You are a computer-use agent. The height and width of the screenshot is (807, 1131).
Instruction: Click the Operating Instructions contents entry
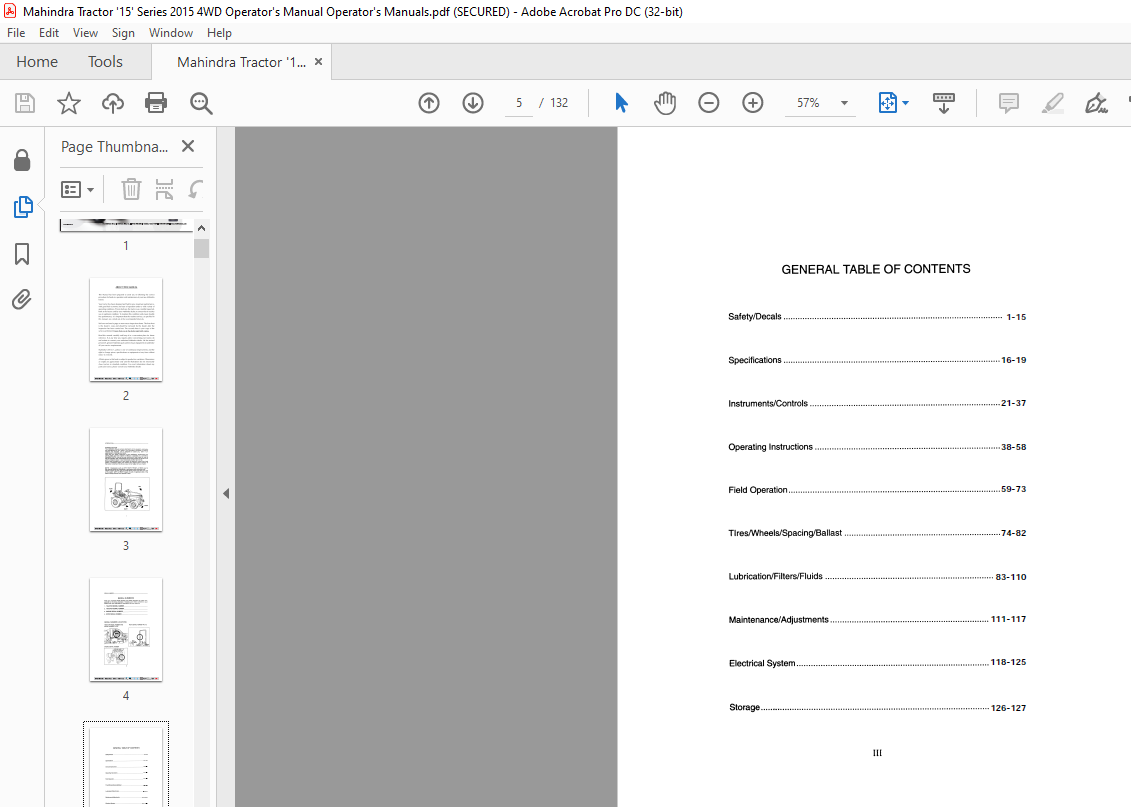(877, 447)
